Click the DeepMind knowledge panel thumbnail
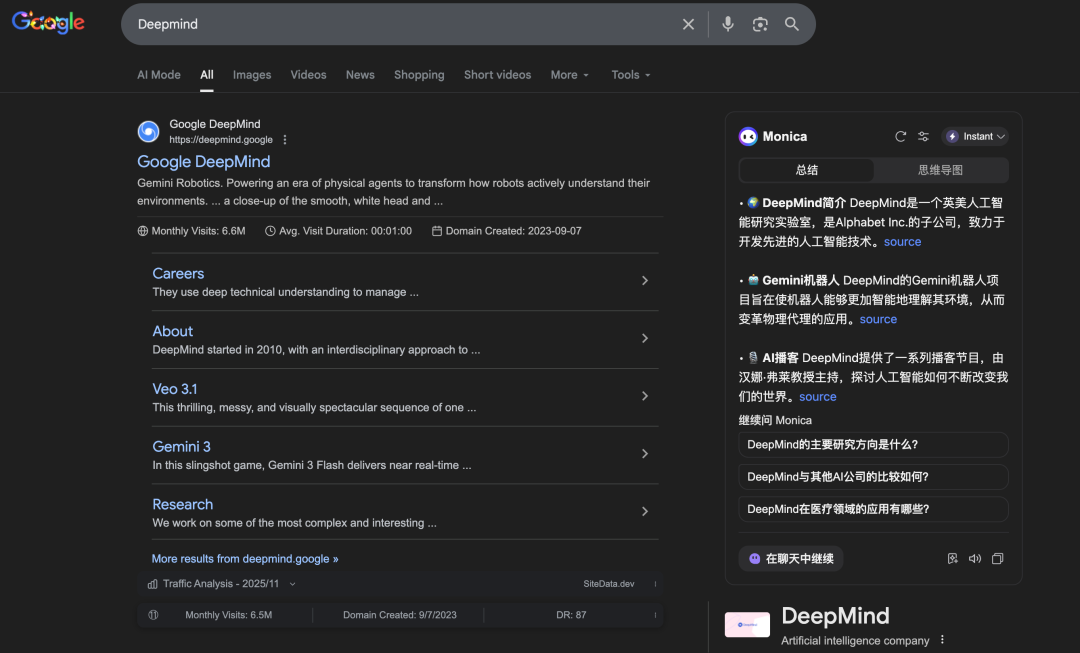This screenshot has width=1080, height=653. (747, 624)
